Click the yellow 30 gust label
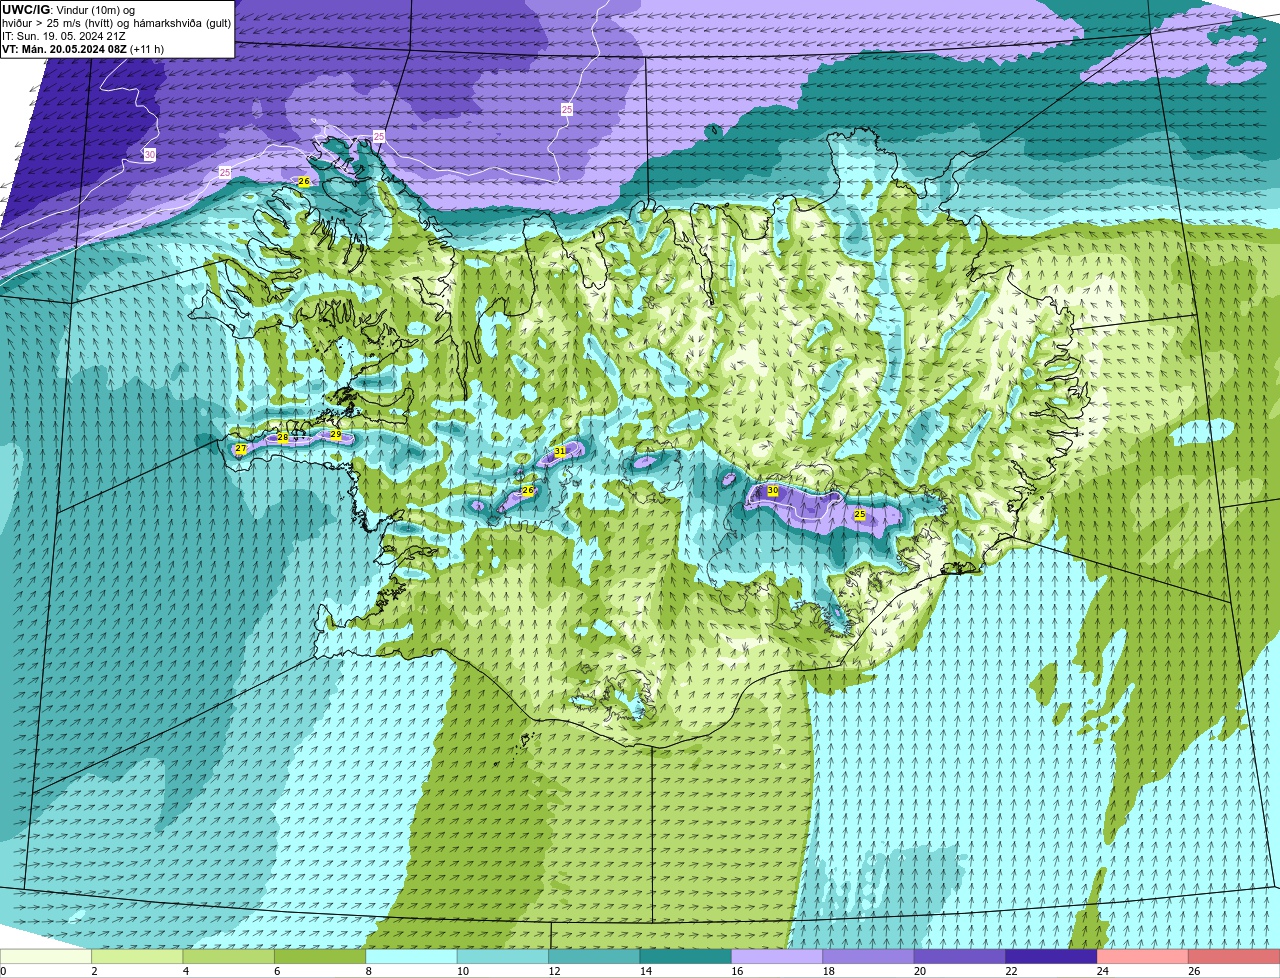1280x978 pixels. click(x=773, y=491)
